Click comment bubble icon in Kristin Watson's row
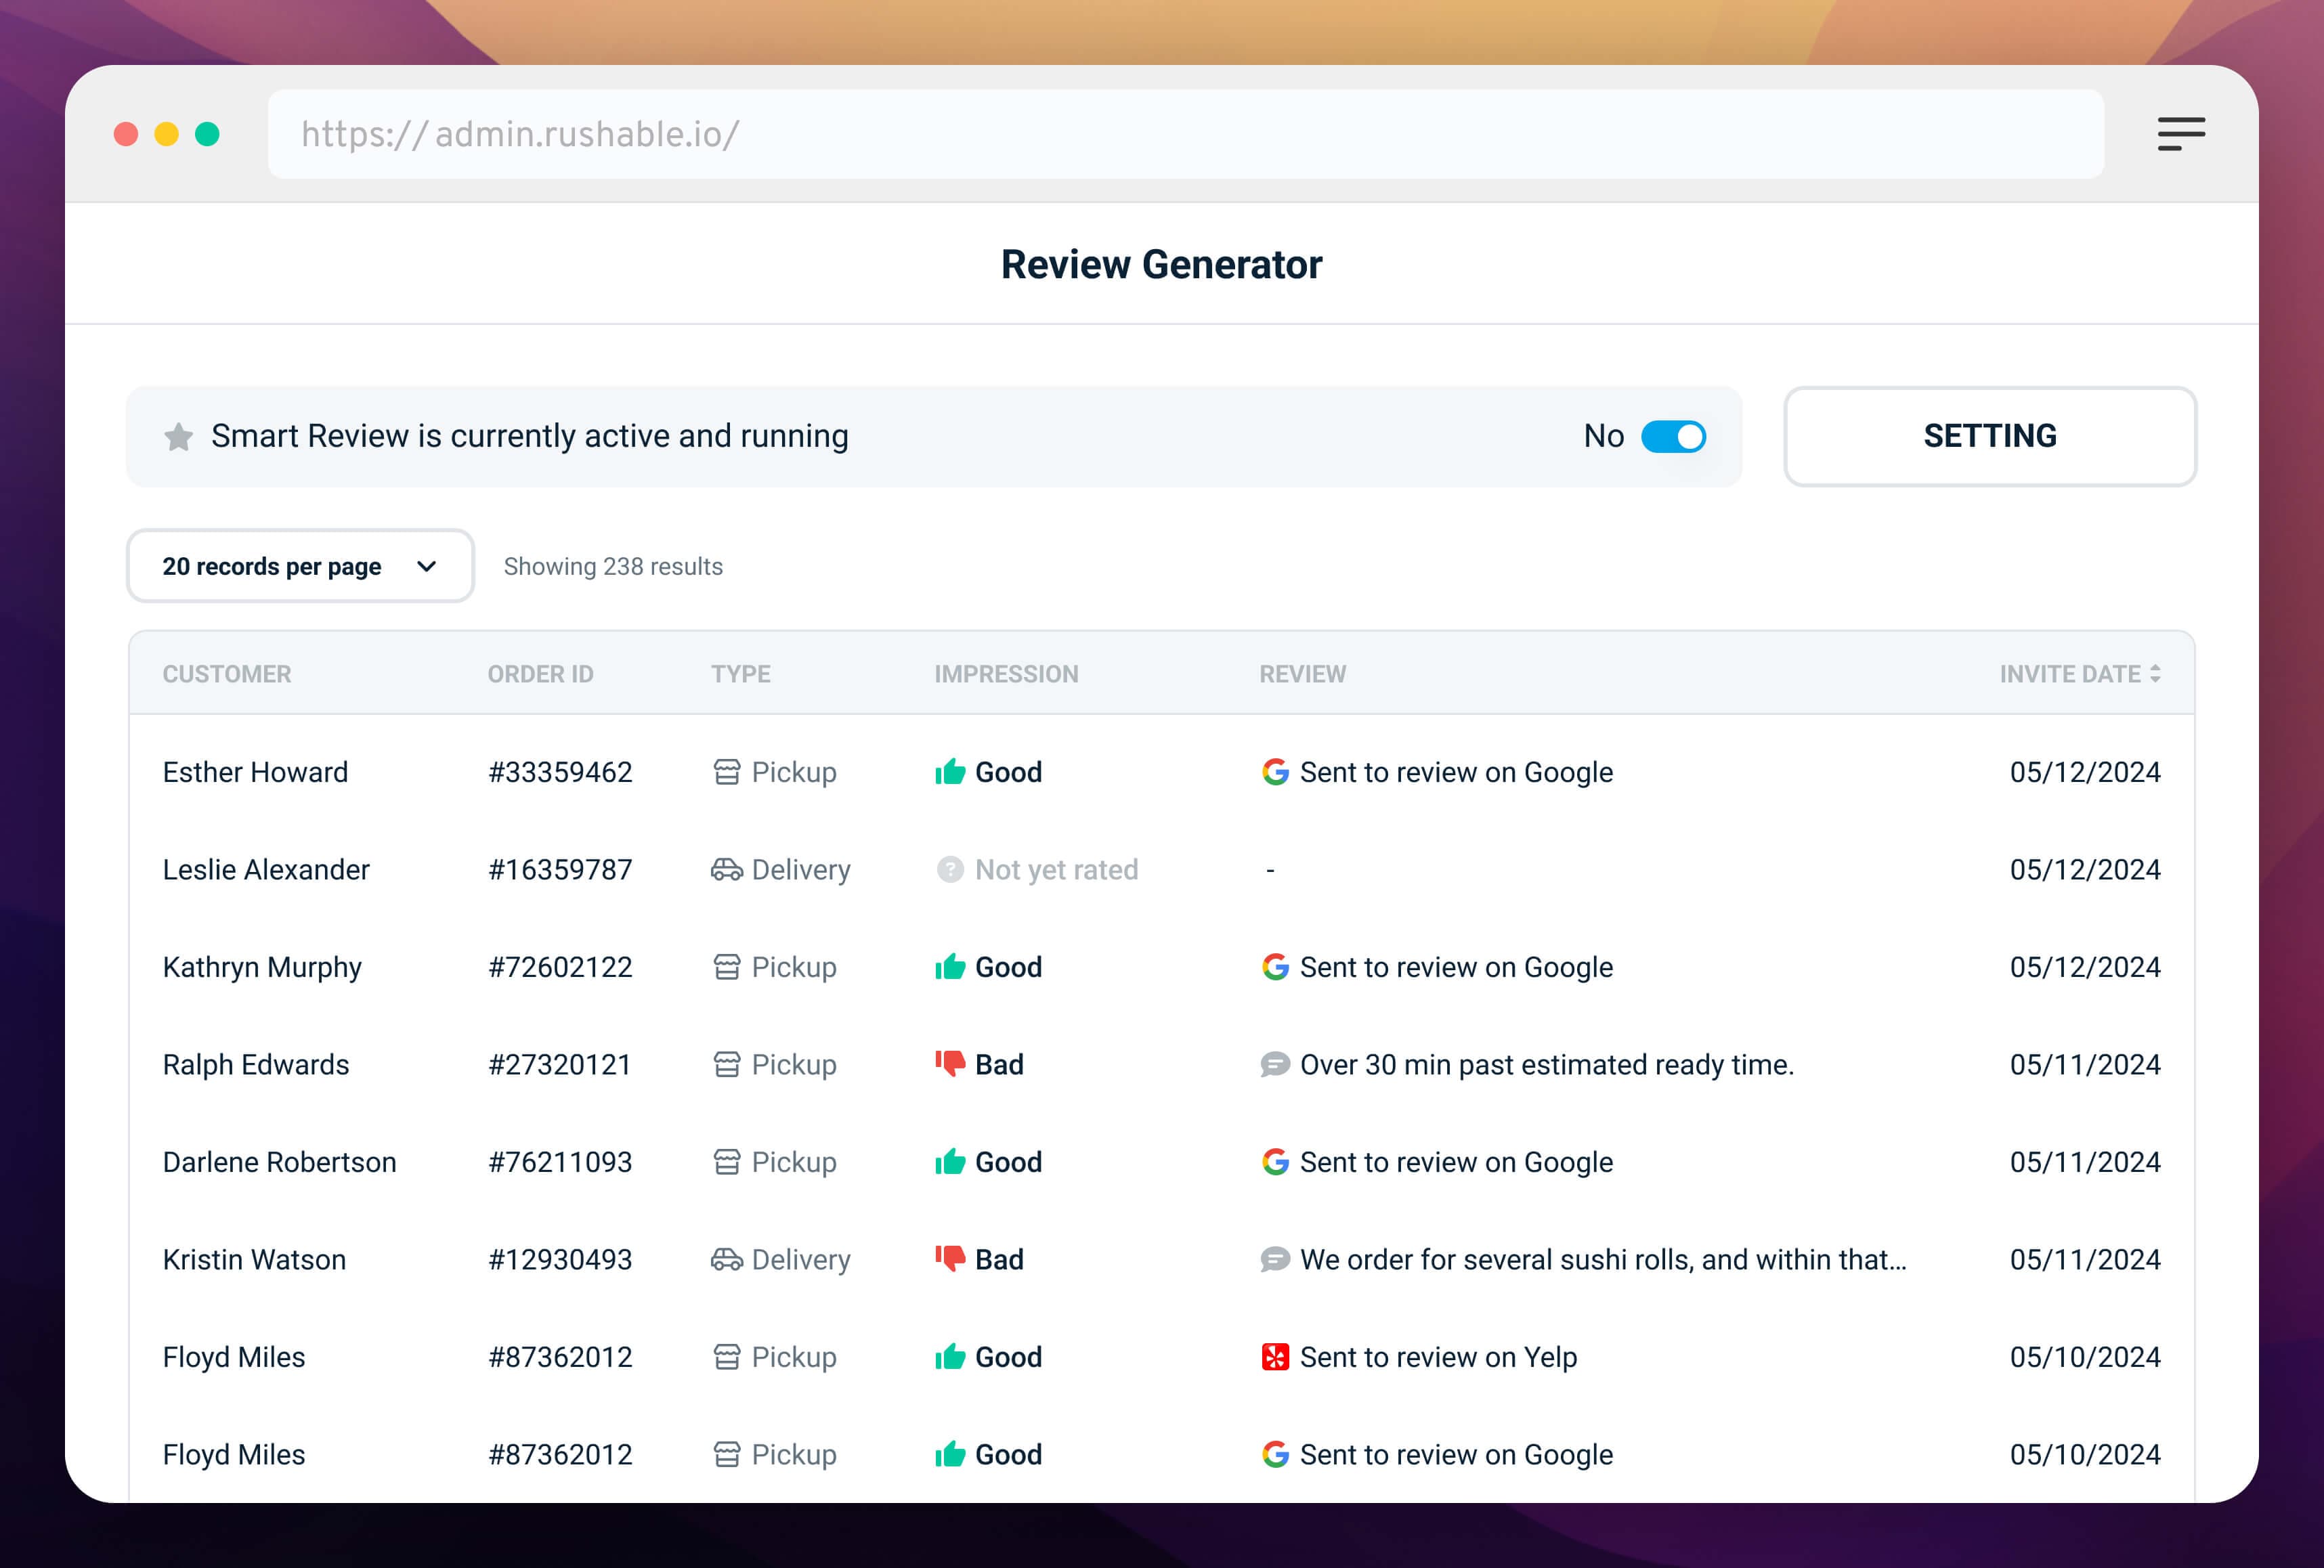This screenshot has height=1568, width=2324. click(x=1275, y=1259)
